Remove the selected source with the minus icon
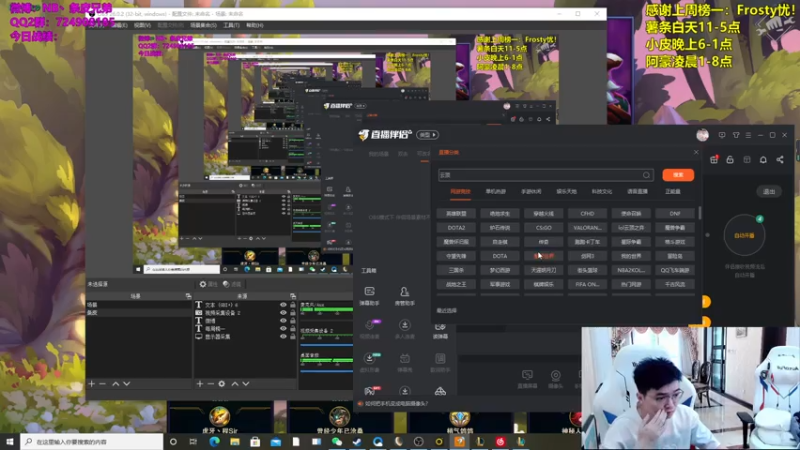This screenshot has height=450, width=800. [x=211, y=384]
